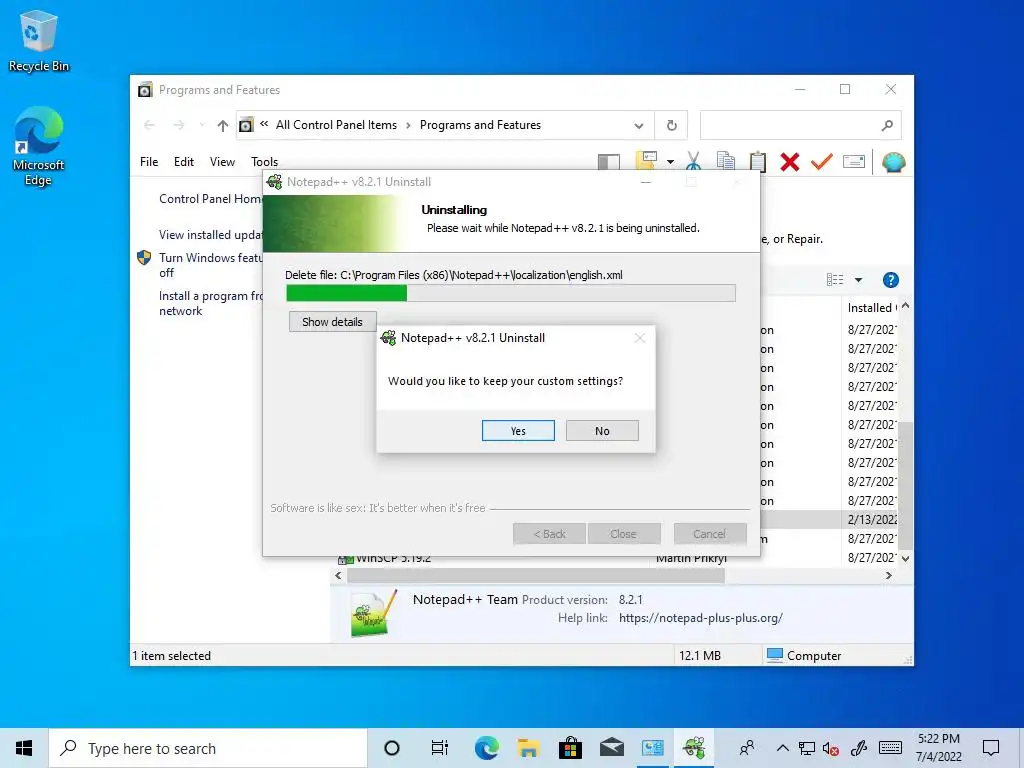Click the red X Delete toolbar icon
The height and width of the screenshot is (768, 1024).
click(x=790, y=161)
